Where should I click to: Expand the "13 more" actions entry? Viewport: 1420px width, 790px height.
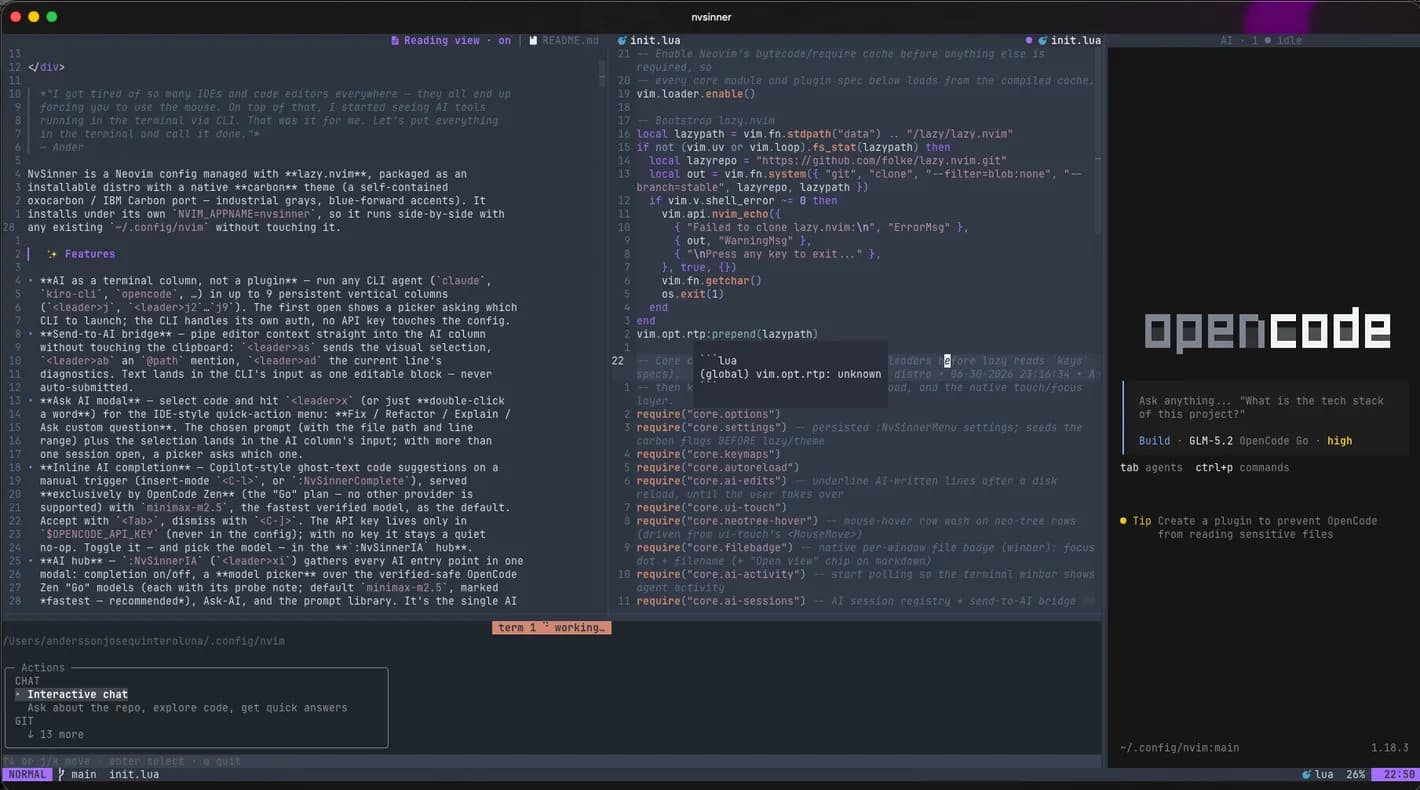[x=56, y=734]
